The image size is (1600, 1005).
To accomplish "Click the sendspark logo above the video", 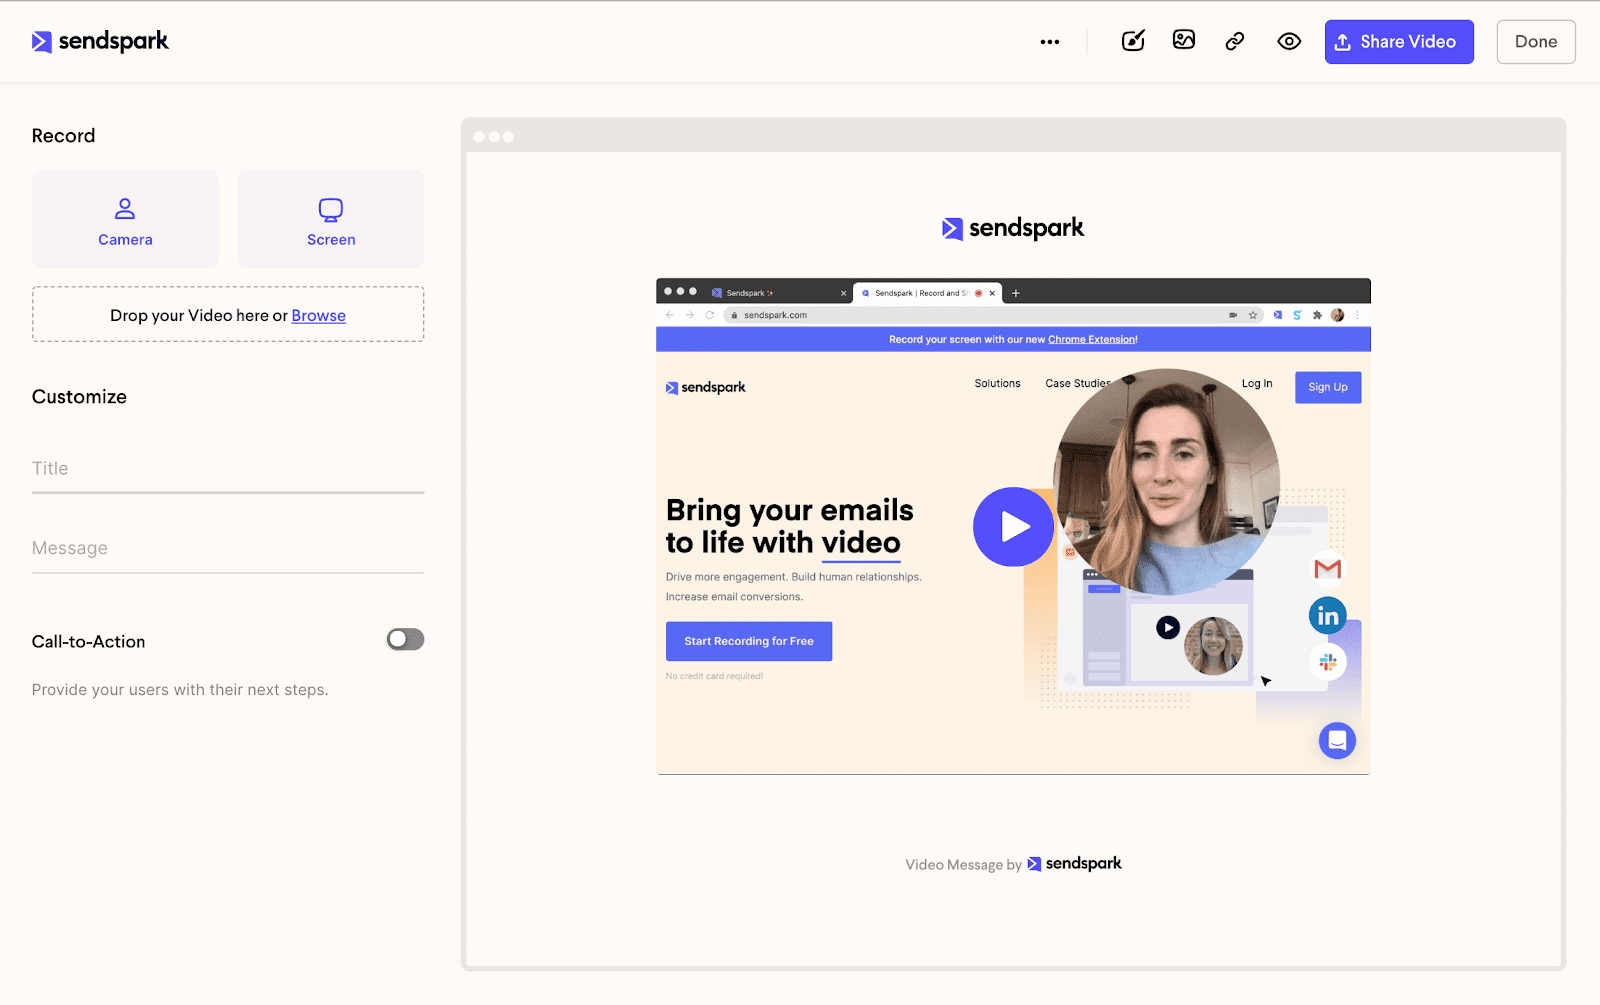I will pyautogui.click(x=1013, y=228).
